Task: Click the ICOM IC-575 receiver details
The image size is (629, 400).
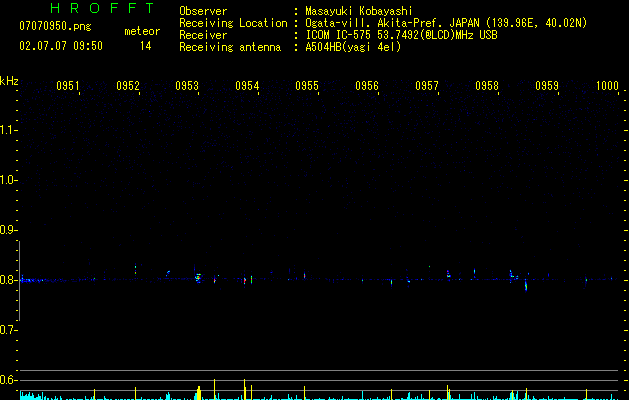Action: point(401,35)
